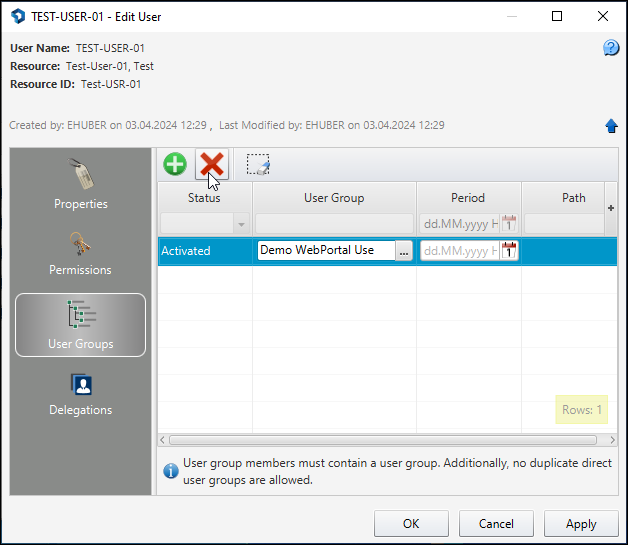628x545 pixels.
Task: Click the red X delete icon
Action: point(212,164)
